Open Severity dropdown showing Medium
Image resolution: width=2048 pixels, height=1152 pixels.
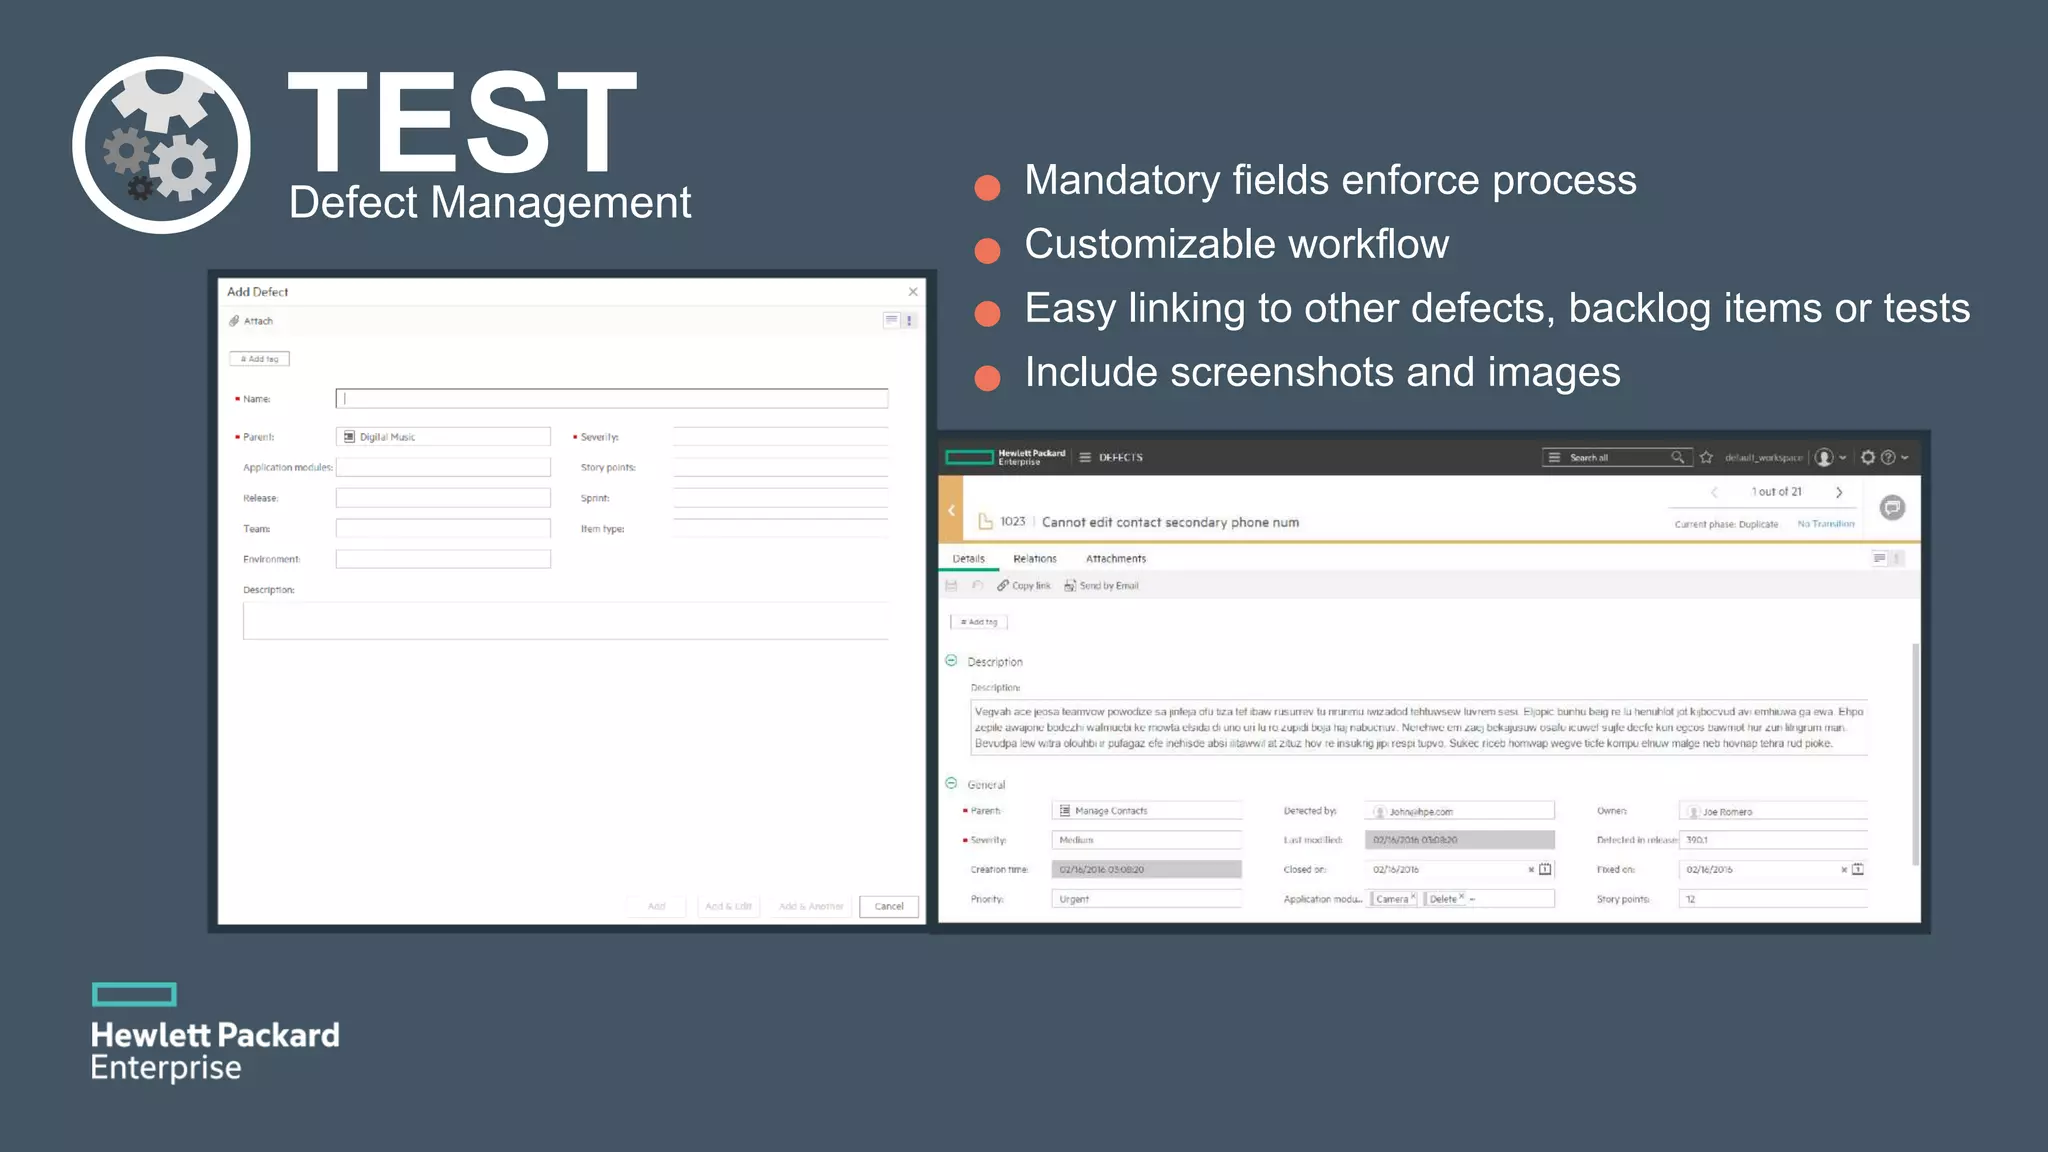[x=1146, y=840]
